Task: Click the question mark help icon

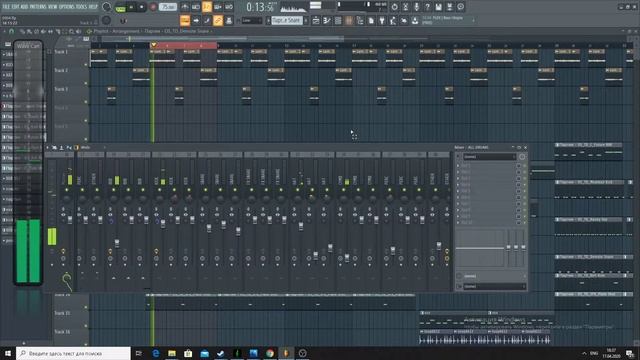Action: (427, 7)
